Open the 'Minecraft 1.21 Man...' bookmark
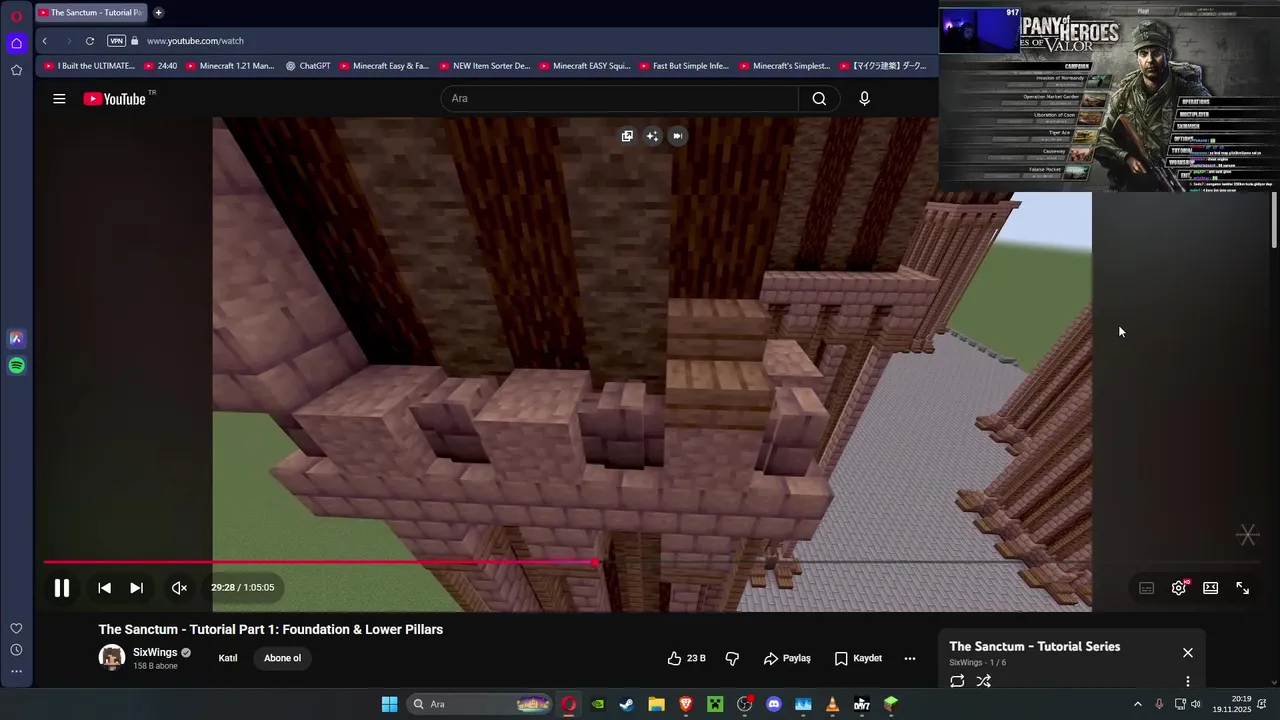Image resolution: width=1280 pixels, height=720 pixels. pyautogui.click(x=230, y=66)
